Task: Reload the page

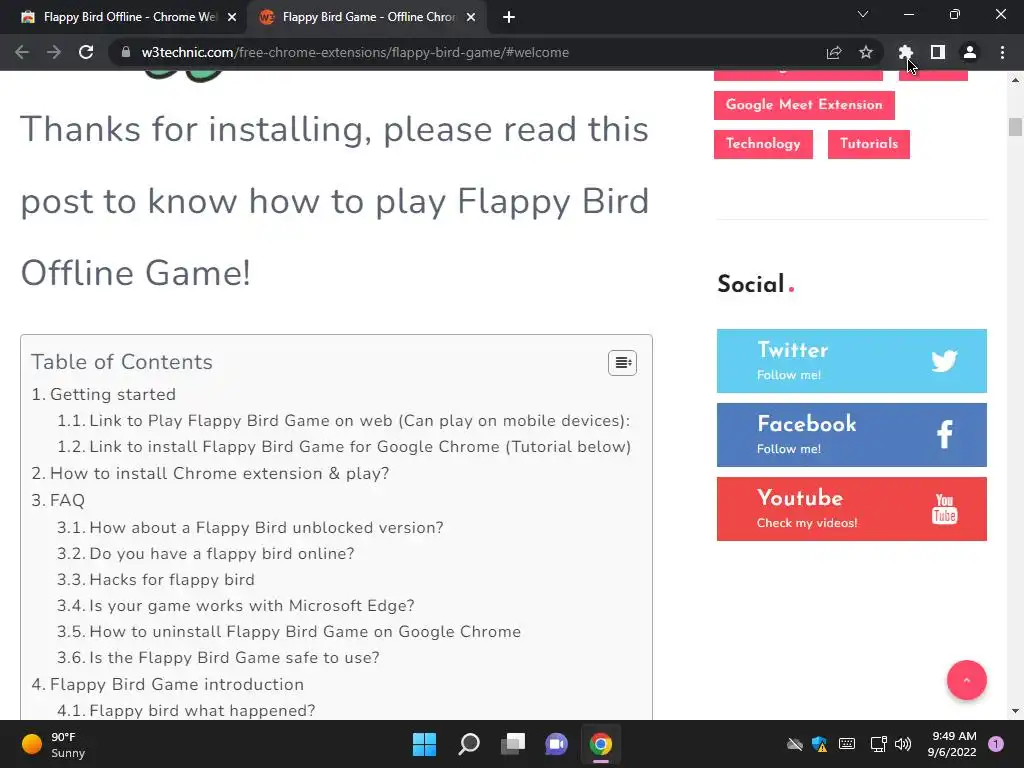Action: pos(86,52)
